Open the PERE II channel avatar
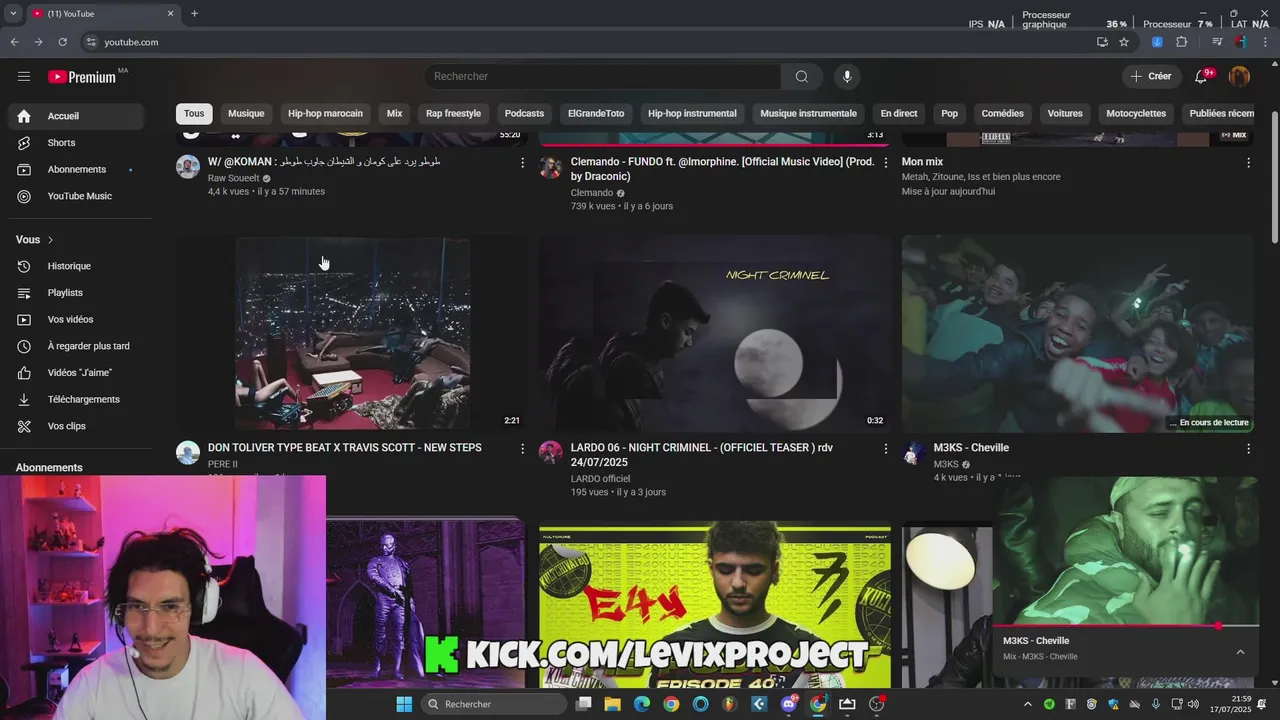The image size is (1280, 720). pos(188,453)
